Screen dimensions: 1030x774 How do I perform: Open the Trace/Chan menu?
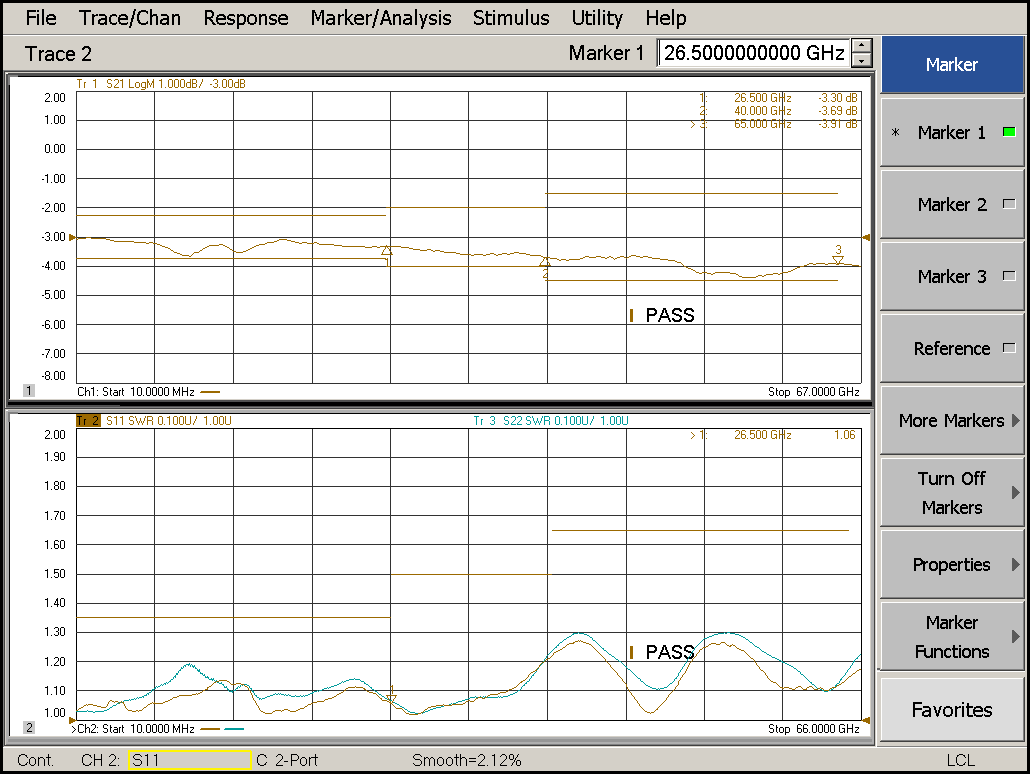129,18
